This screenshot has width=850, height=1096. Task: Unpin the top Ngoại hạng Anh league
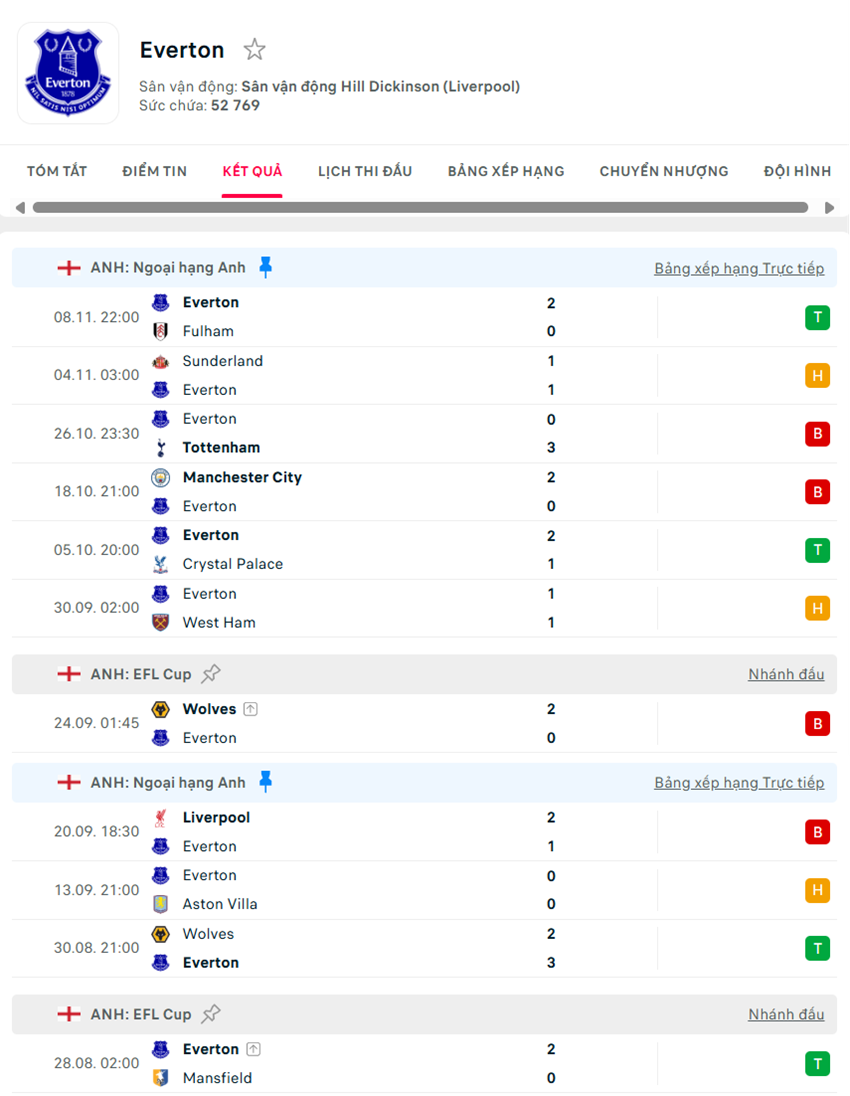[265, 267]
